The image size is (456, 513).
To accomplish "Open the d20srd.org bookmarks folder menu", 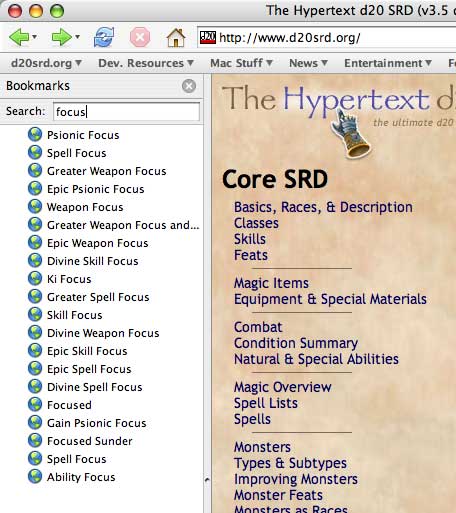I will [46, 63].
